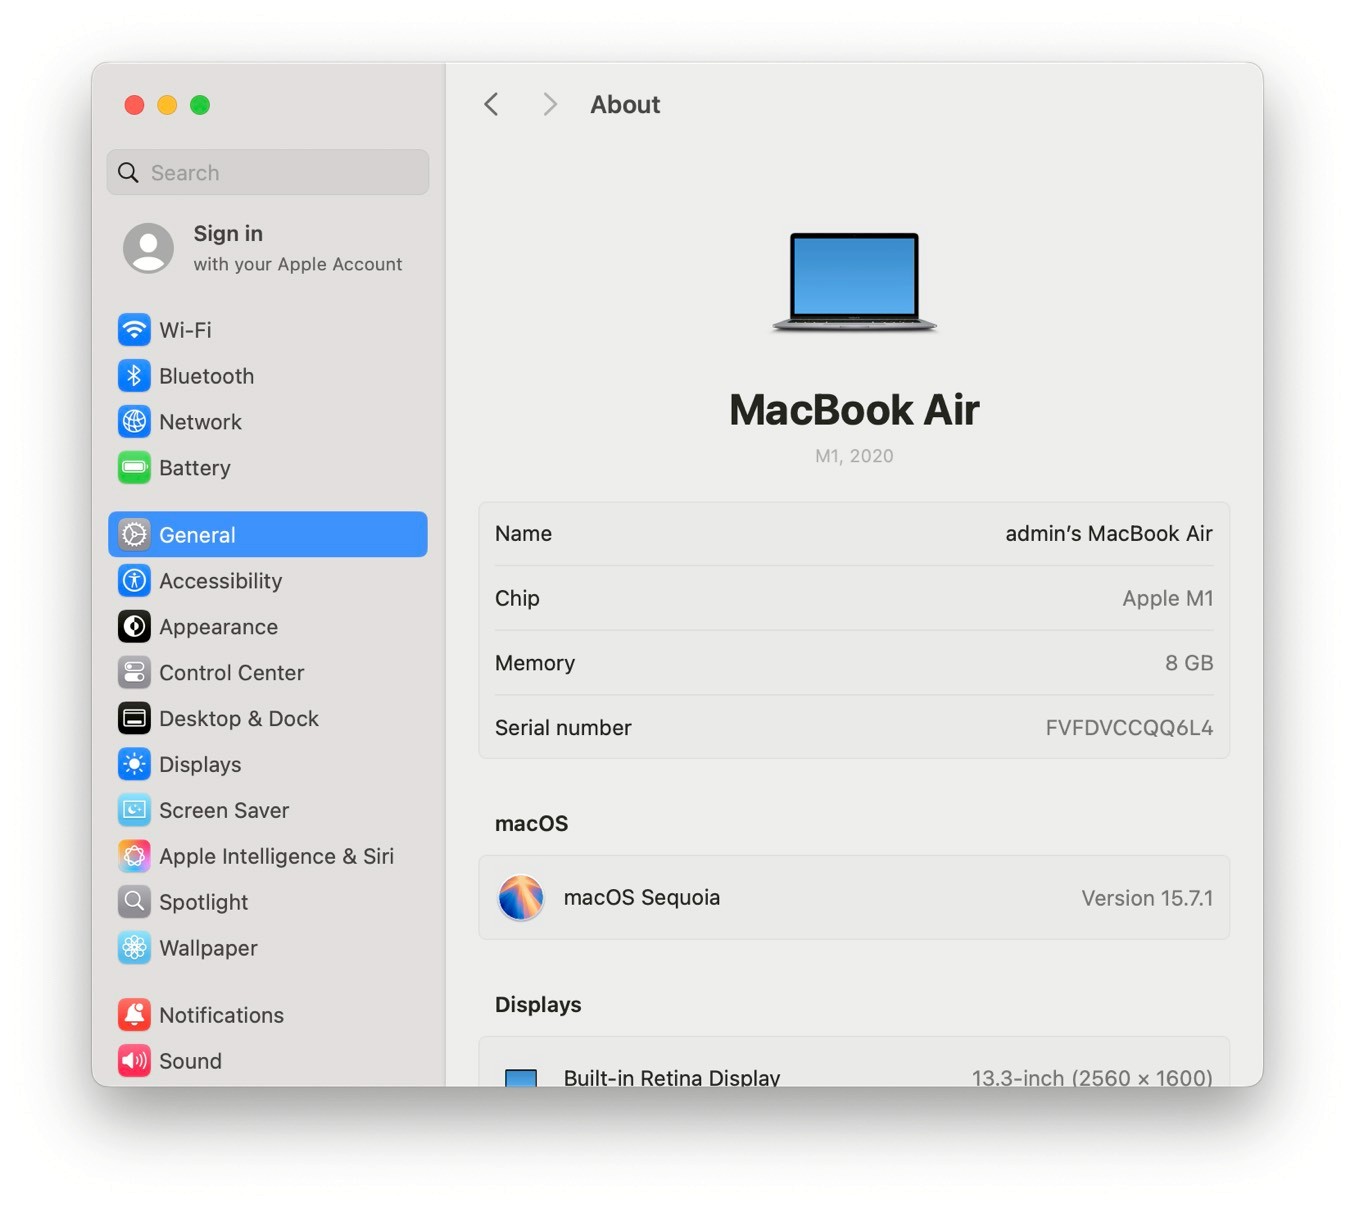
Task: Sign in with your Apple Account
Action: coord(267,248)
